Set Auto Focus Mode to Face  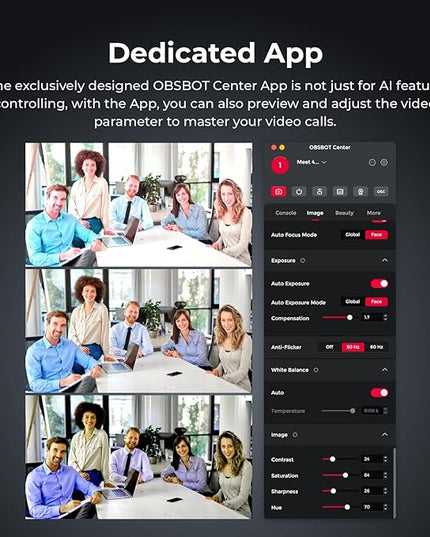[376, 235]
